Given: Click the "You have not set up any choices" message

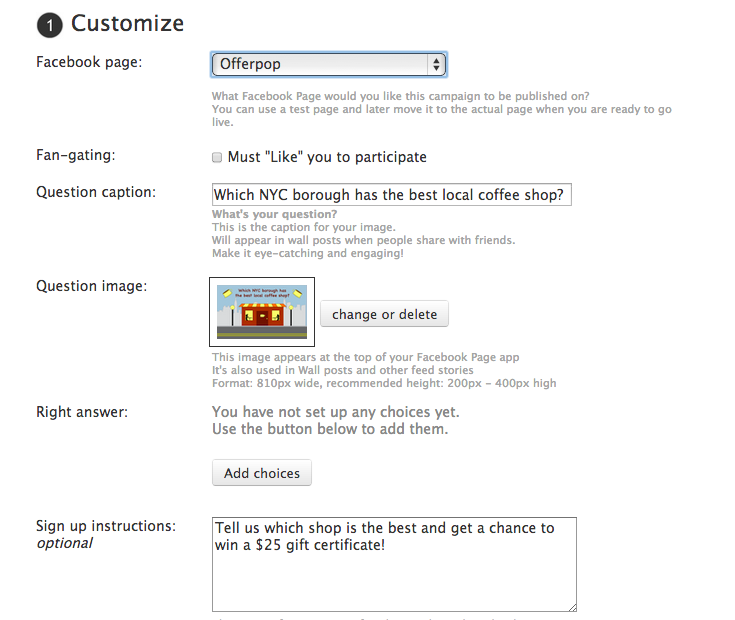Looking at the screenshot, I should (x=336, y=412).
